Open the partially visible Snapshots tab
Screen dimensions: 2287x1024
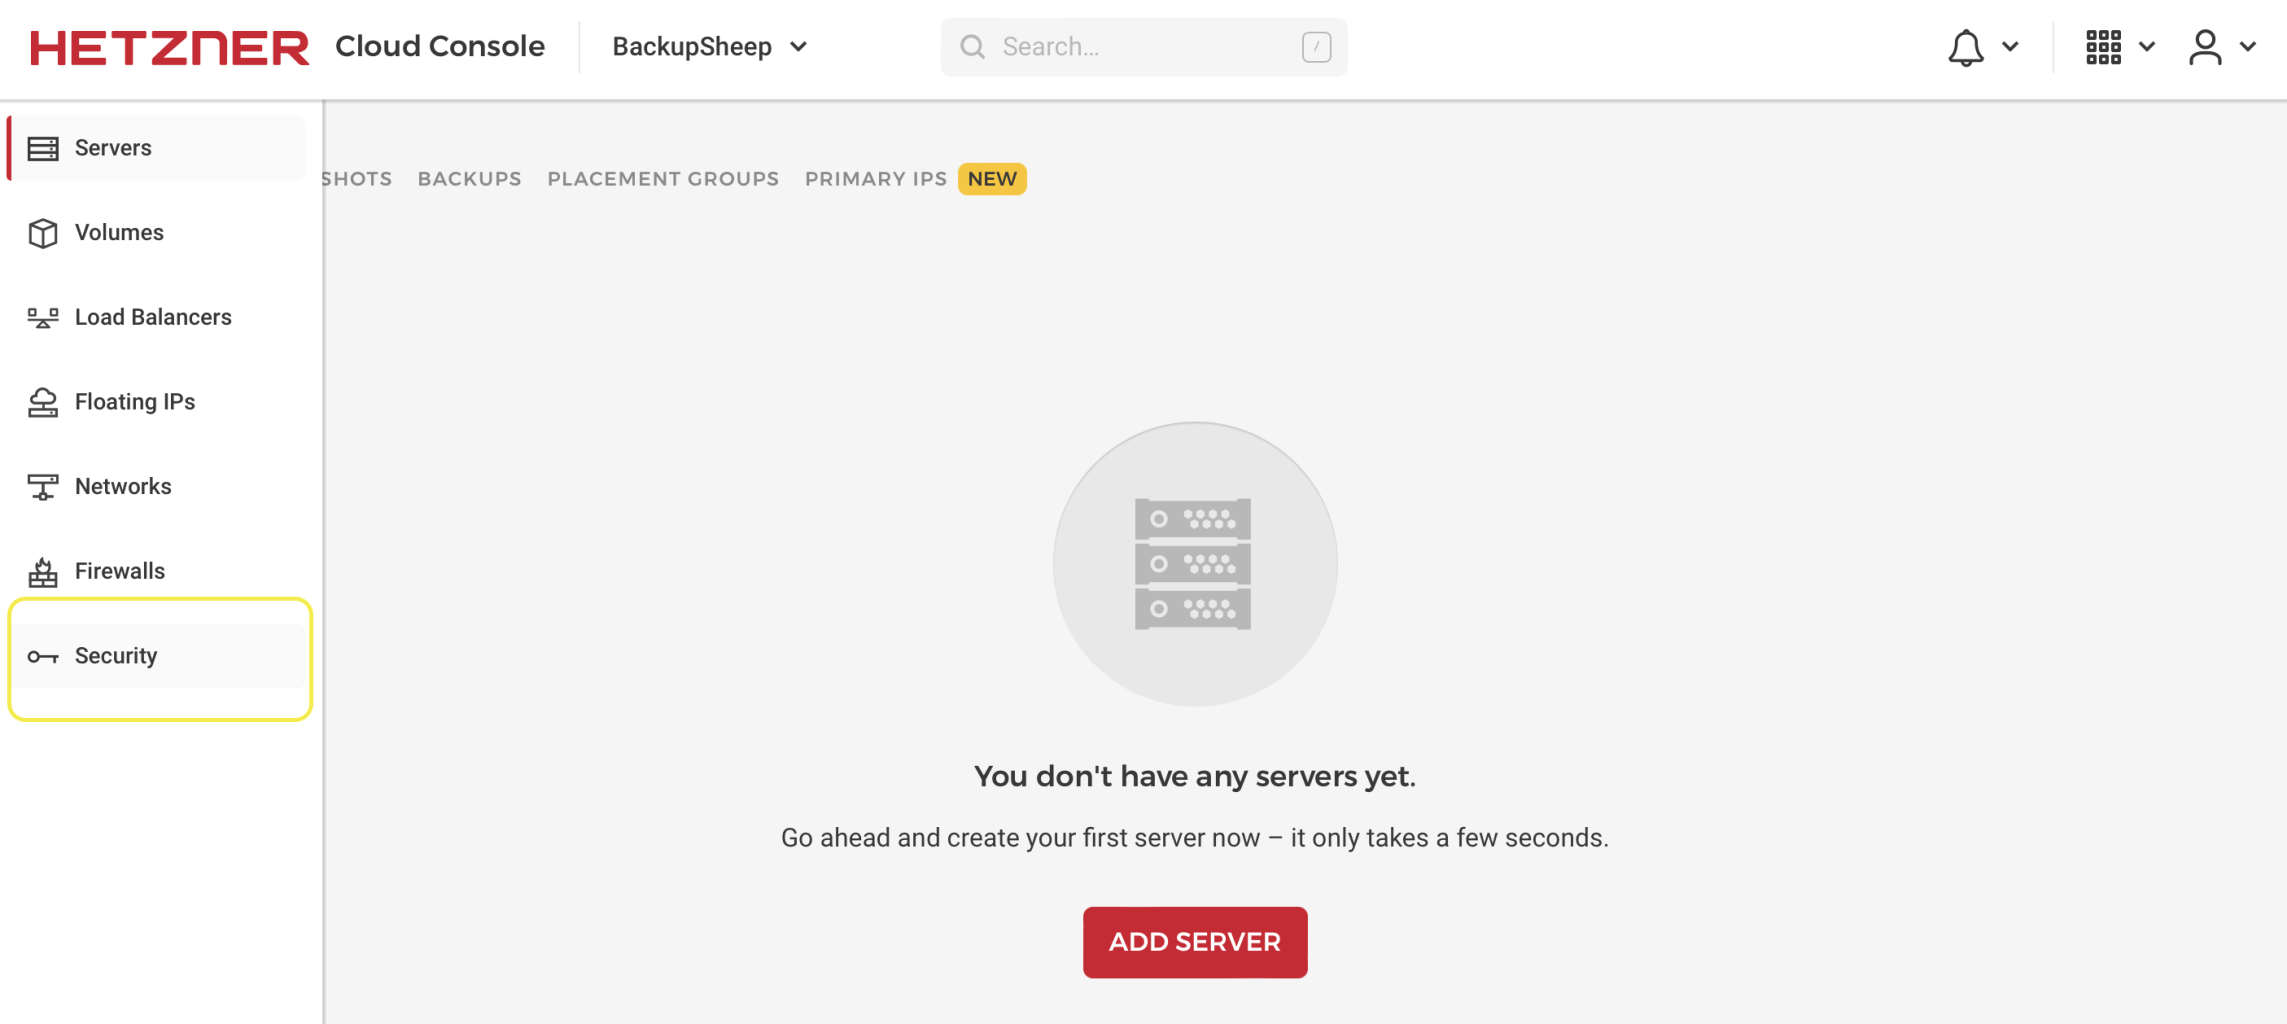pyautogui.click(x=358, y=179)
